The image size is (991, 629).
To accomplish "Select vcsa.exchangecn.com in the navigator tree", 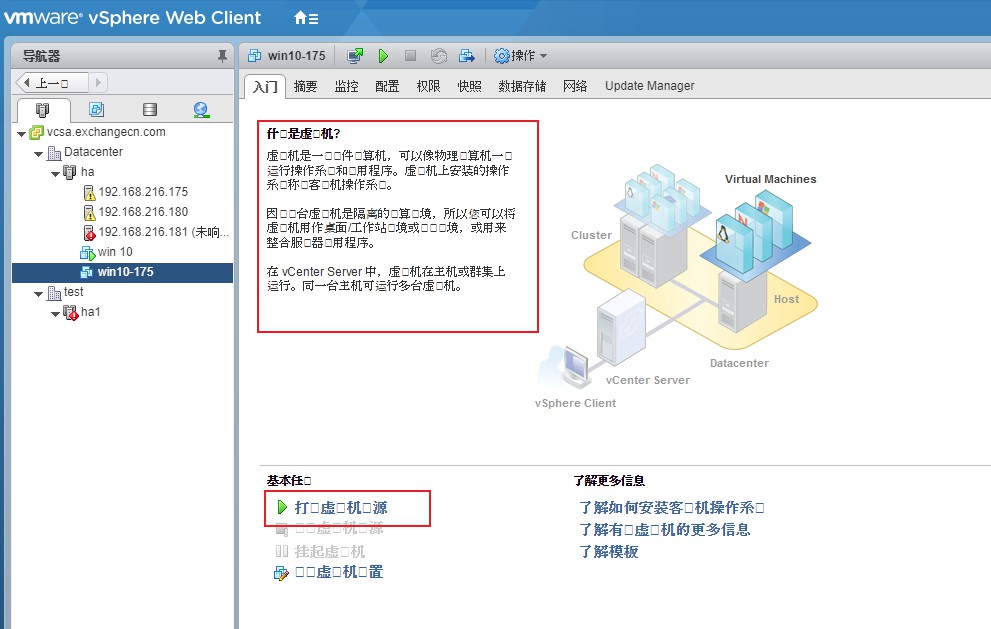I will point(106,132).
